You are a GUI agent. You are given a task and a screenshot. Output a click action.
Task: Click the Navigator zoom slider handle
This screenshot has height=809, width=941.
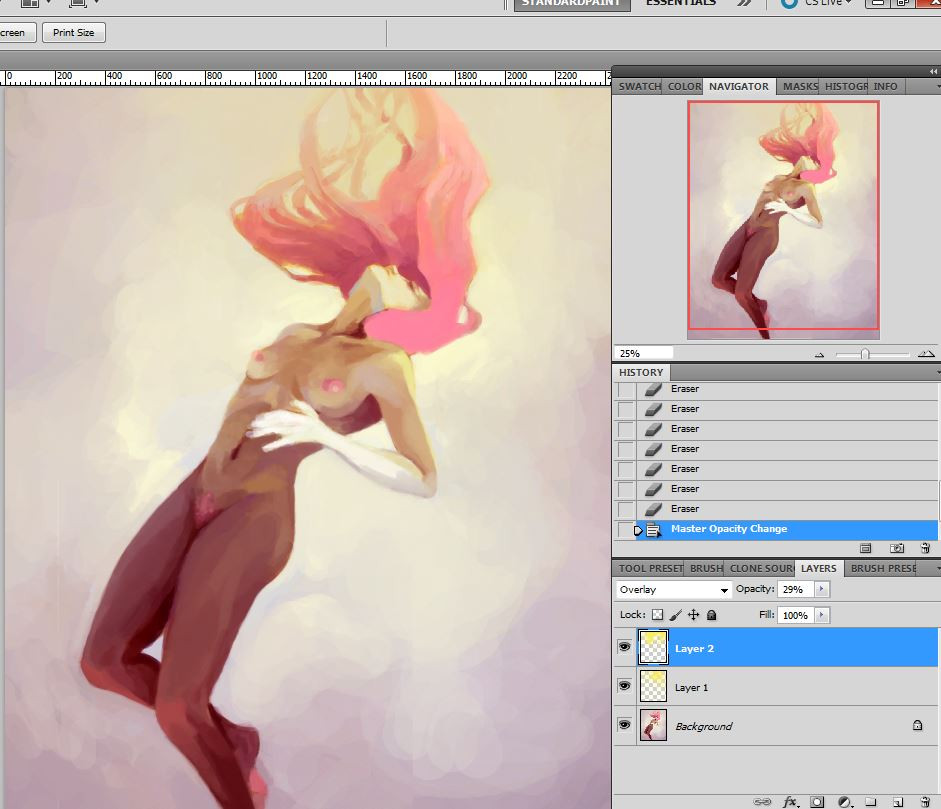865,354
